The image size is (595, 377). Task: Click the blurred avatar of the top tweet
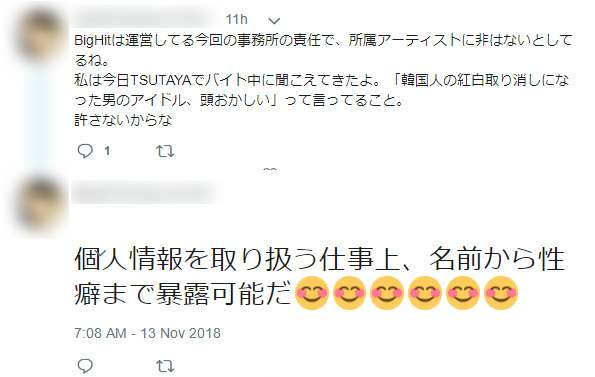coord(41,35)
